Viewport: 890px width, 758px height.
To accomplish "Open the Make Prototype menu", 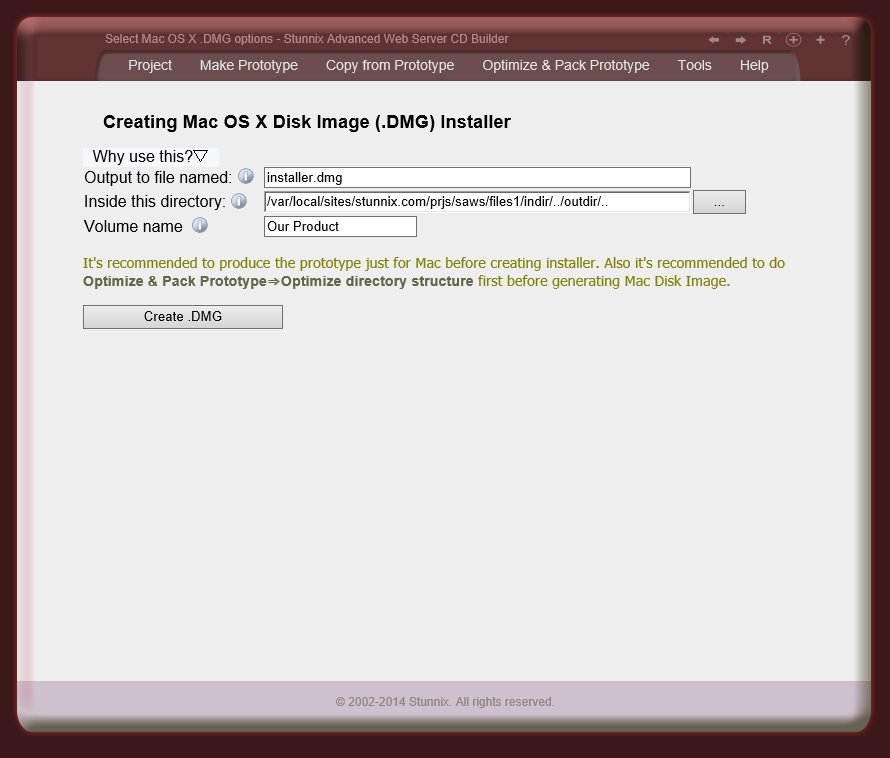I will [x=248, y=65].
